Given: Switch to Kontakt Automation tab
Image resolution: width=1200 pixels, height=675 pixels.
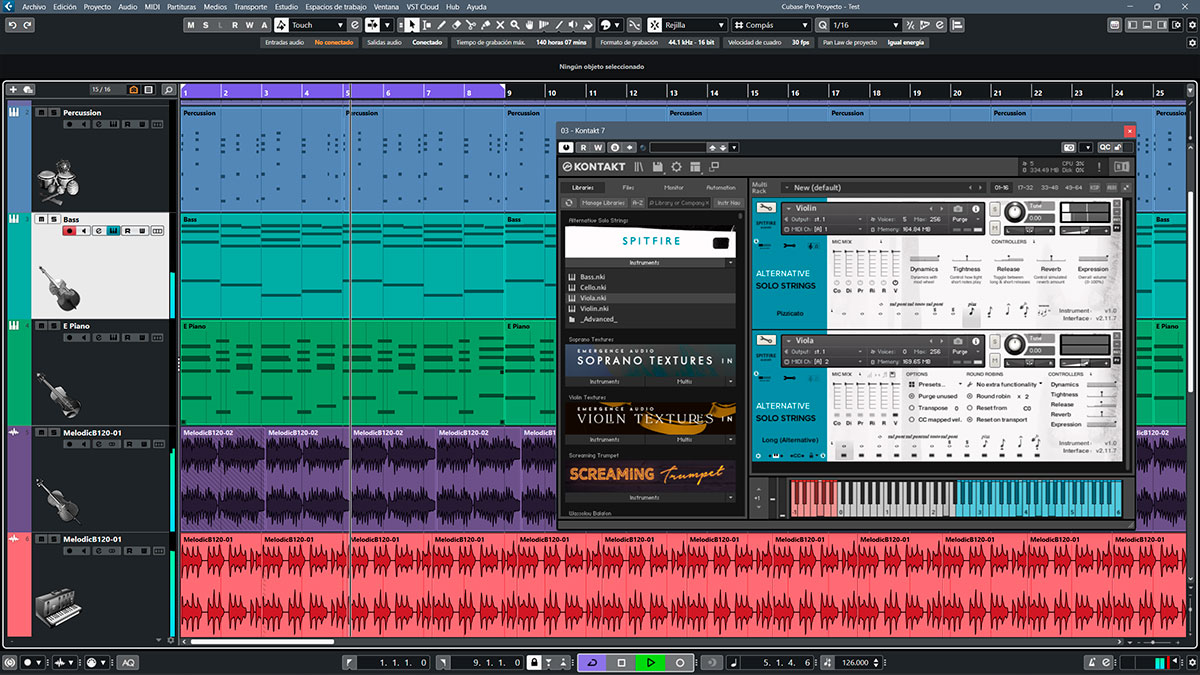Looking at the screenshot, I should pos(721,187).
